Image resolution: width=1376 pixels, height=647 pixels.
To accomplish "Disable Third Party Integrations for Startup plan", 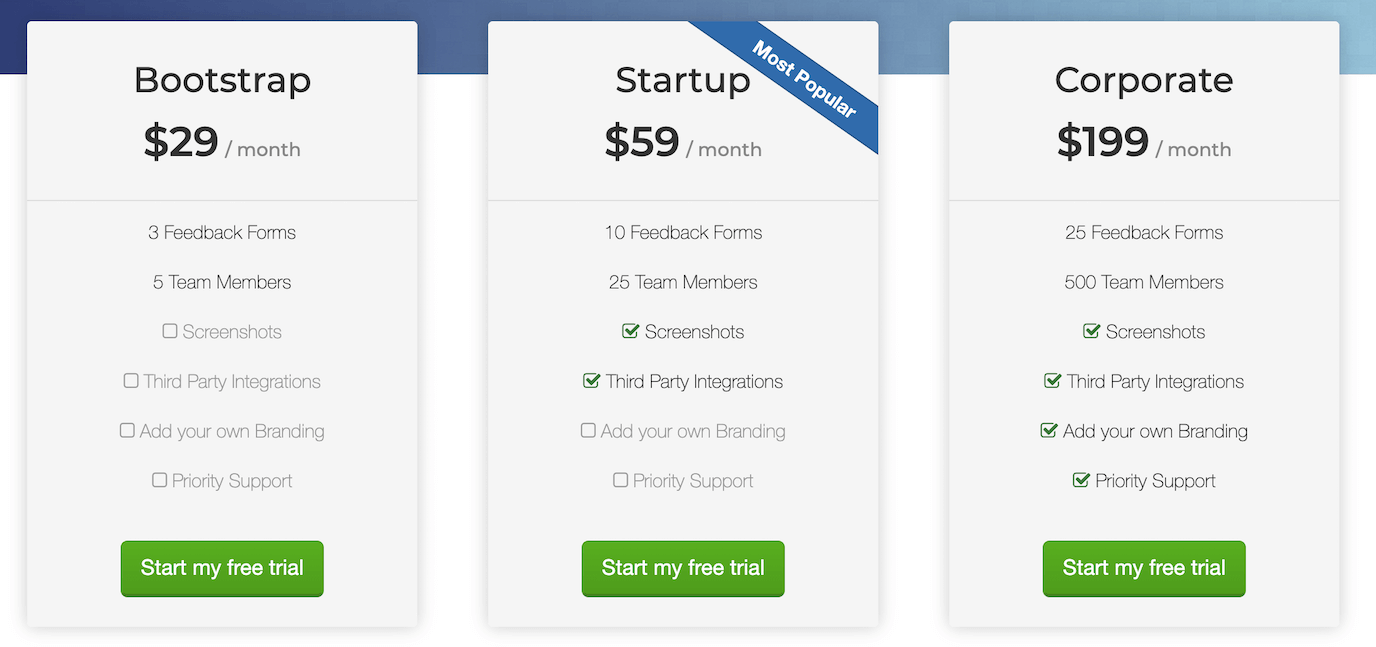I will [591, 380].
